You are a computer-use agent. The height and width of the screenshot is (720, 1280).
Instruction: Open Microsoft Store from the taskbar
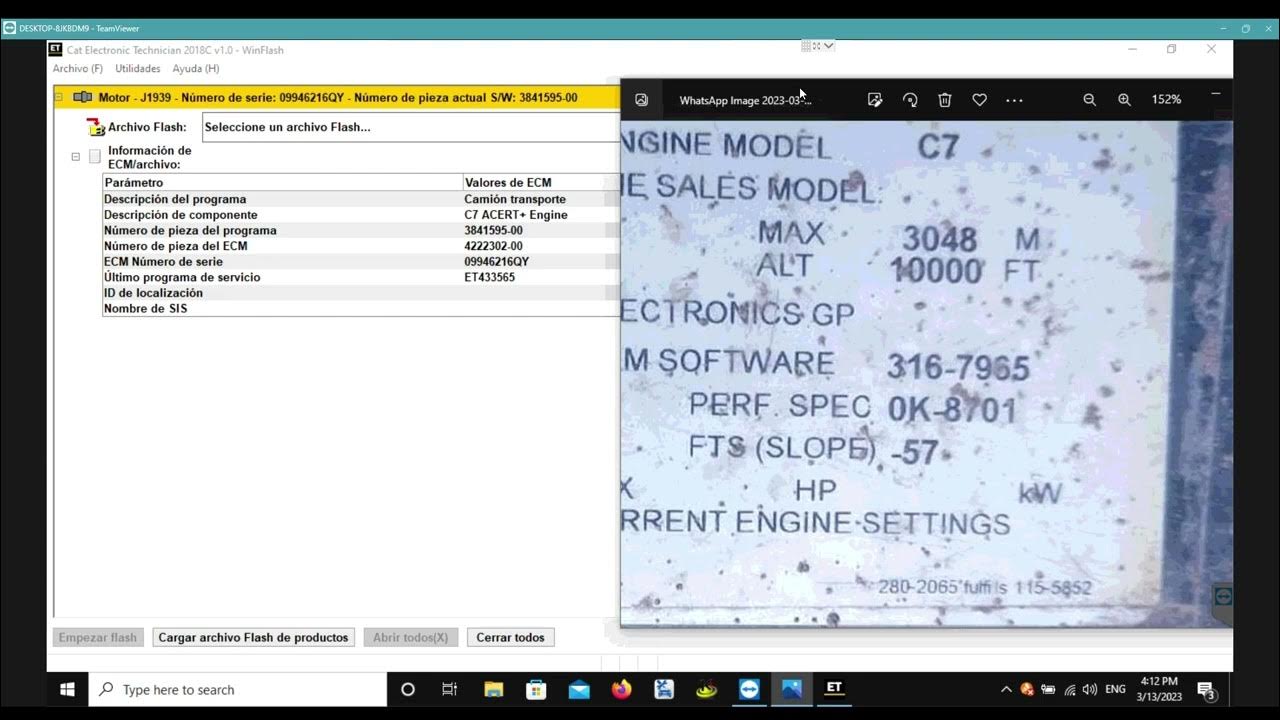click(536, 689)
